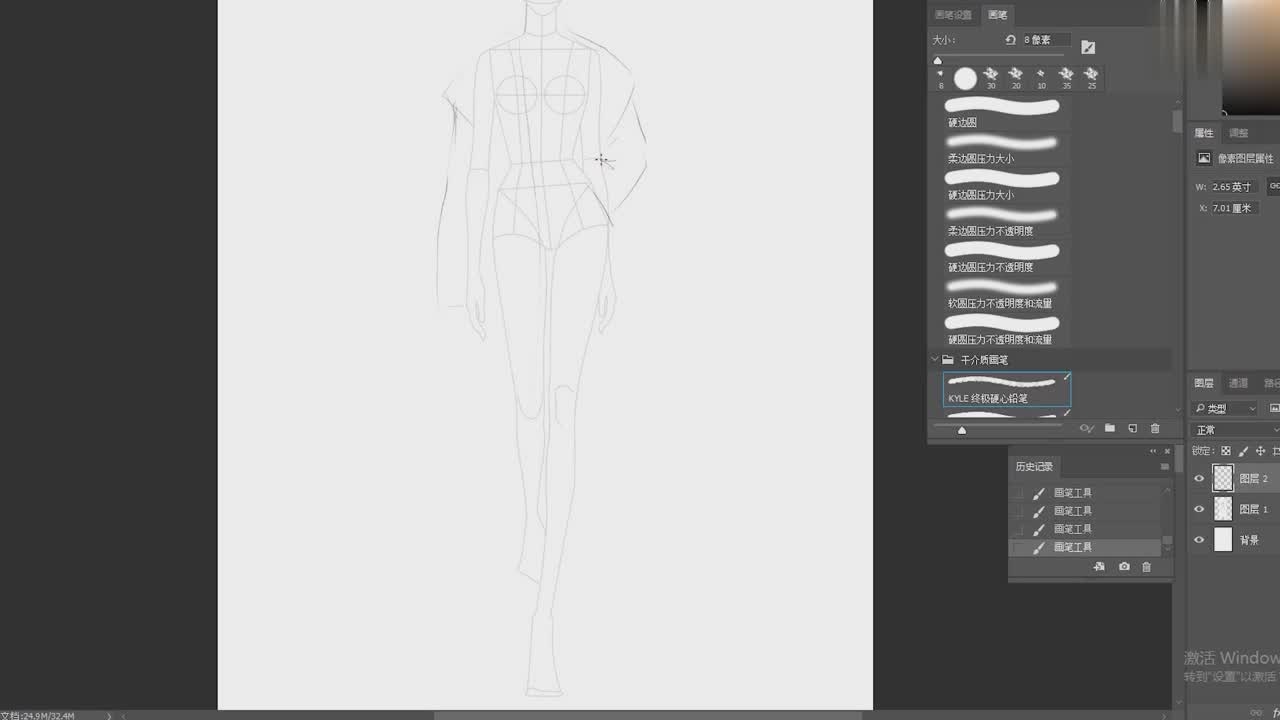Lock transparent pixels checkerboard icon
Image resolution: width=1280 pixels, height=720 pixels.
1226,451
